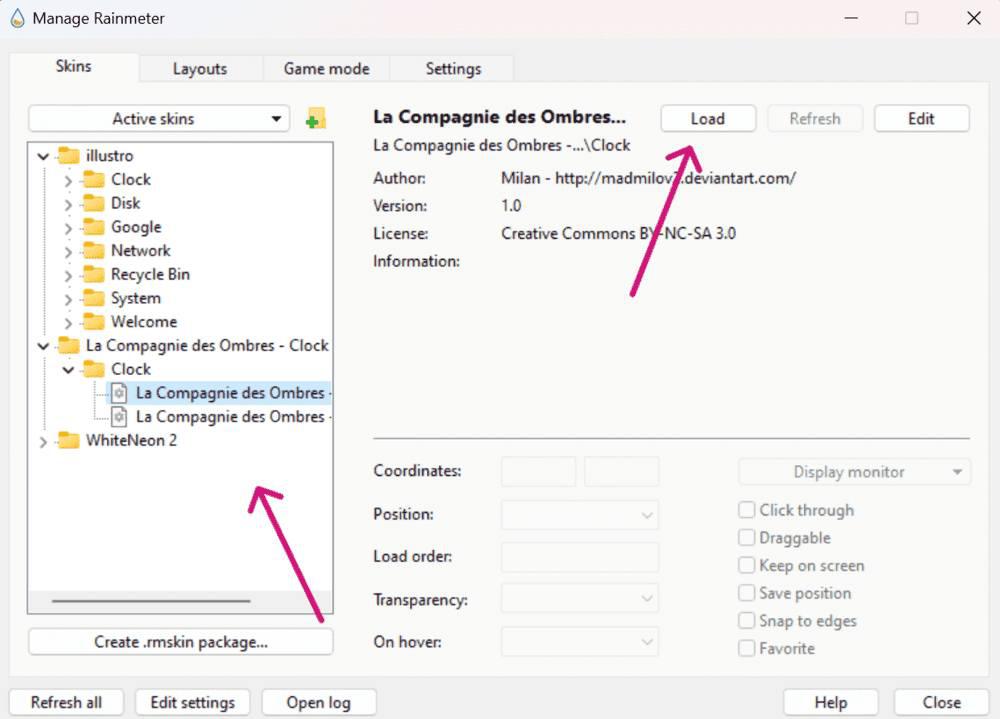Click the Open log button
The width and height of the screenshot is (1000, 719).
(319, 702)
